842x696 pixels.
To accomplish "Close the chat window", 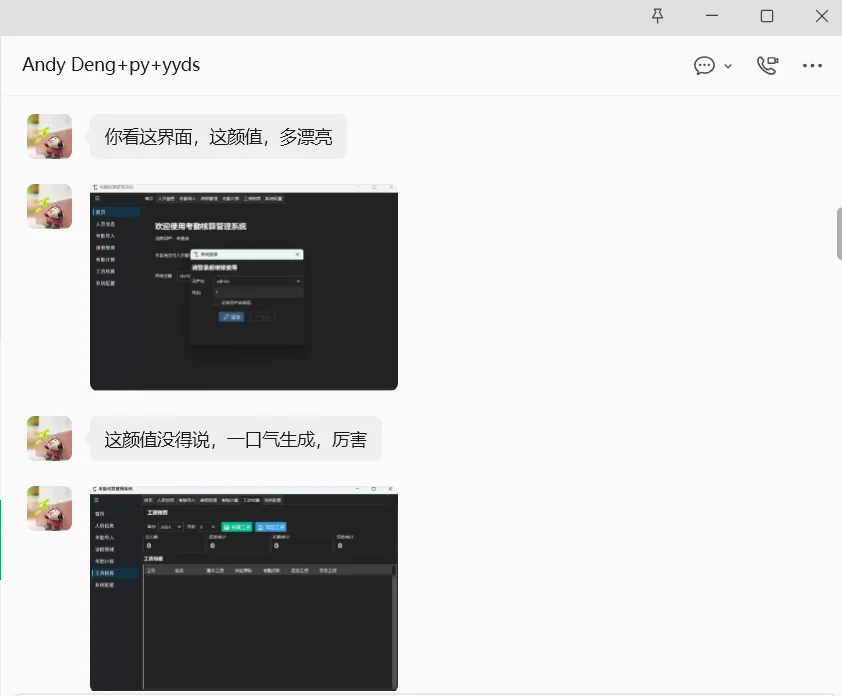I will point(822,16).
